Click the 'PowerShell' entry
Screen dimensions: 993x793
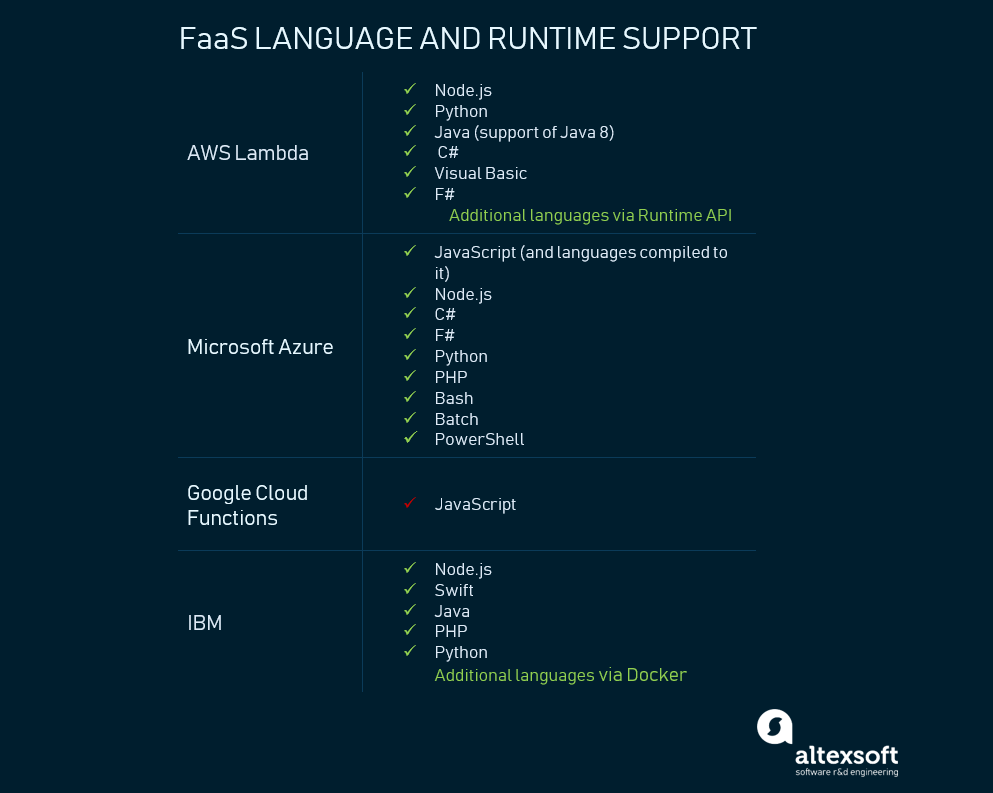click(479, 440)
